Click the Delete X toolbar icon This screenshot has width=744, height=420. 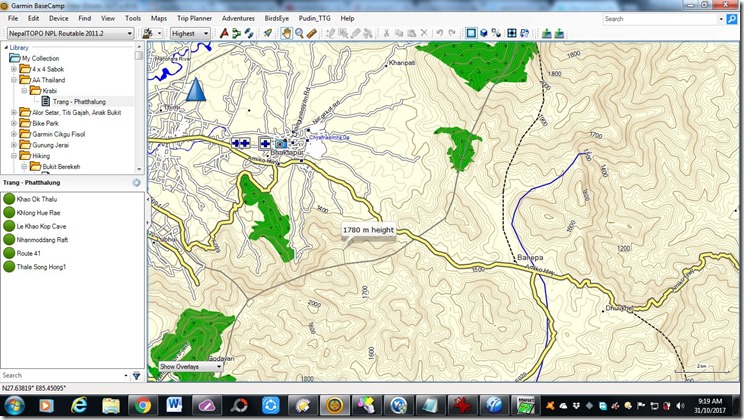pos(424,33)
